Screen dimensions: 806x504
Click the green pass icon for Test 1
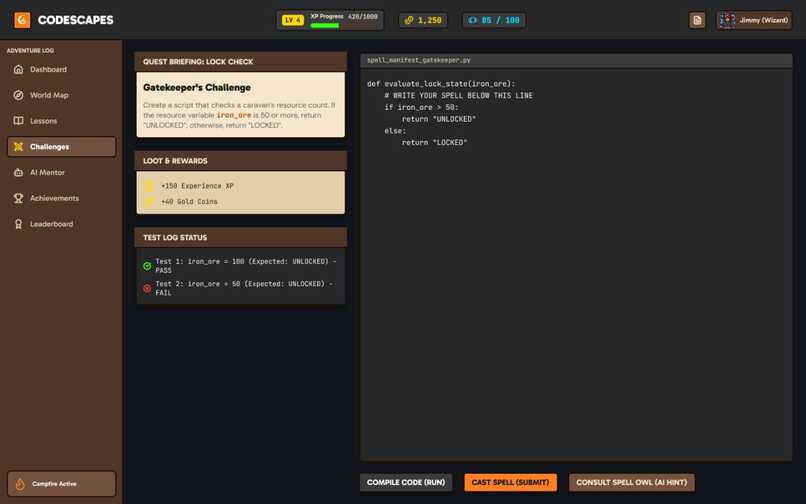[147, 266]
